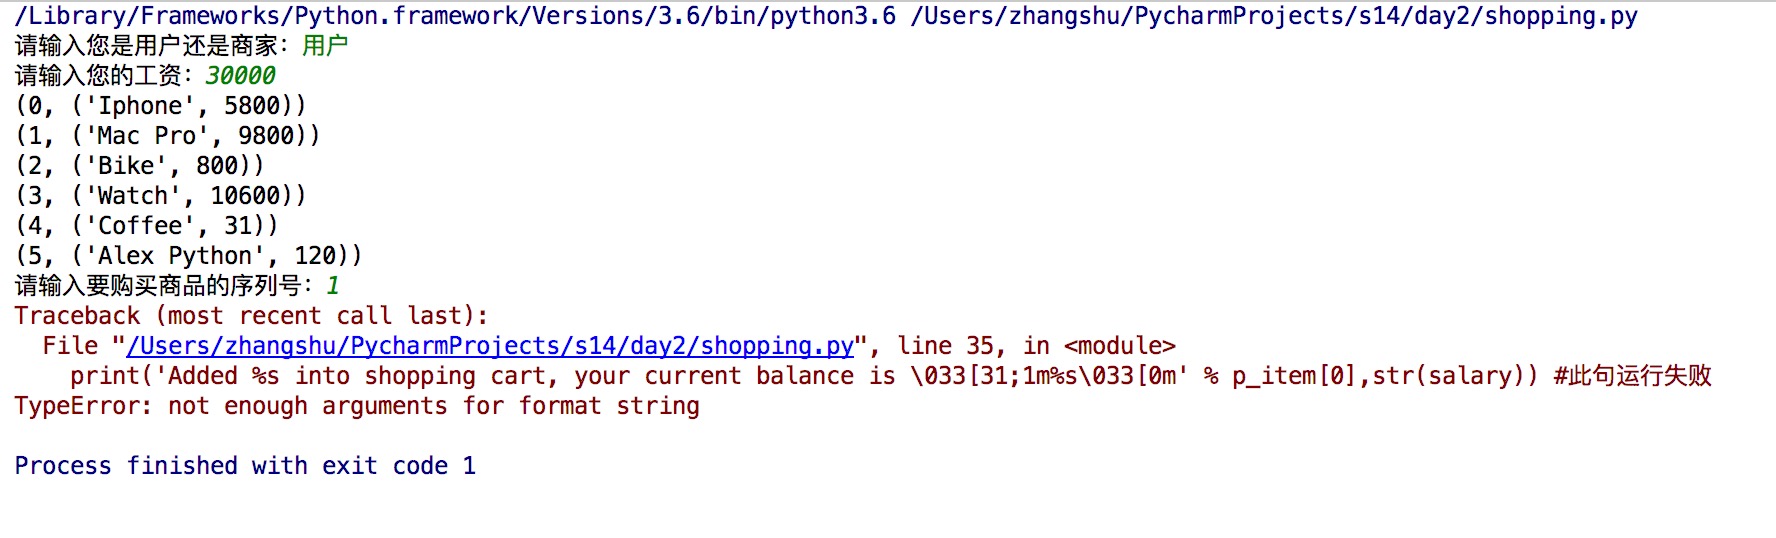Click the 请输入您是用户还是商家 prompt text
The height and width of the screenshot is (538, 1776).
tap(146, 46)
